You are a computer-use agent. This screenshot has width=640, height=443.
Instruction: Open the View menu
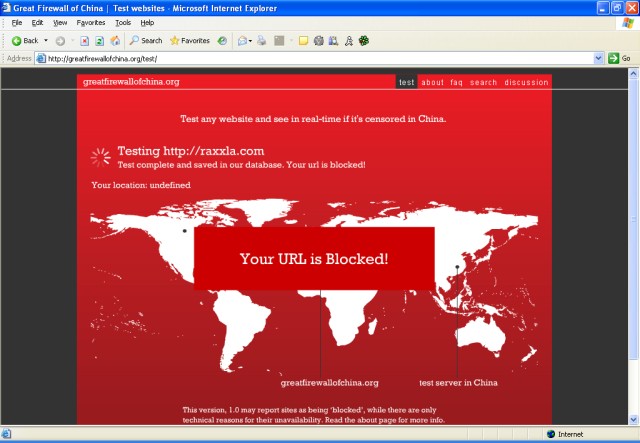pos(60,22)
